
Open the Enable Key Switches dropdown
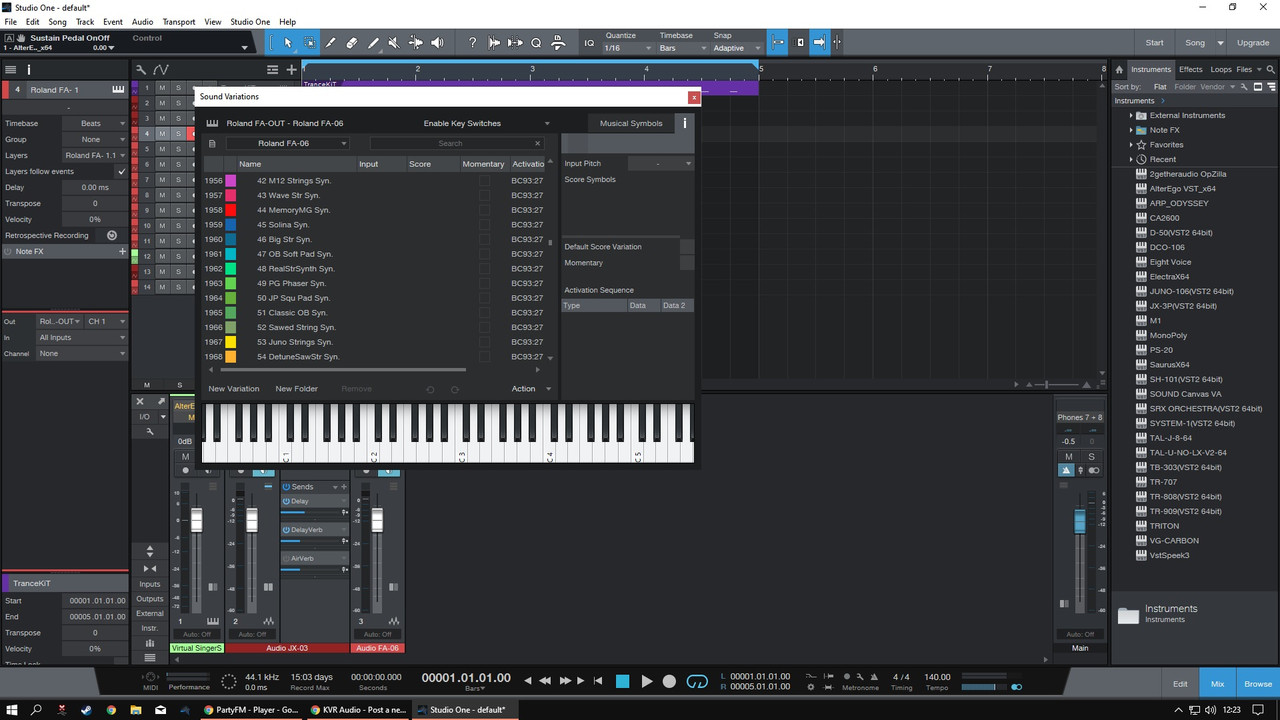coord(486,123)
